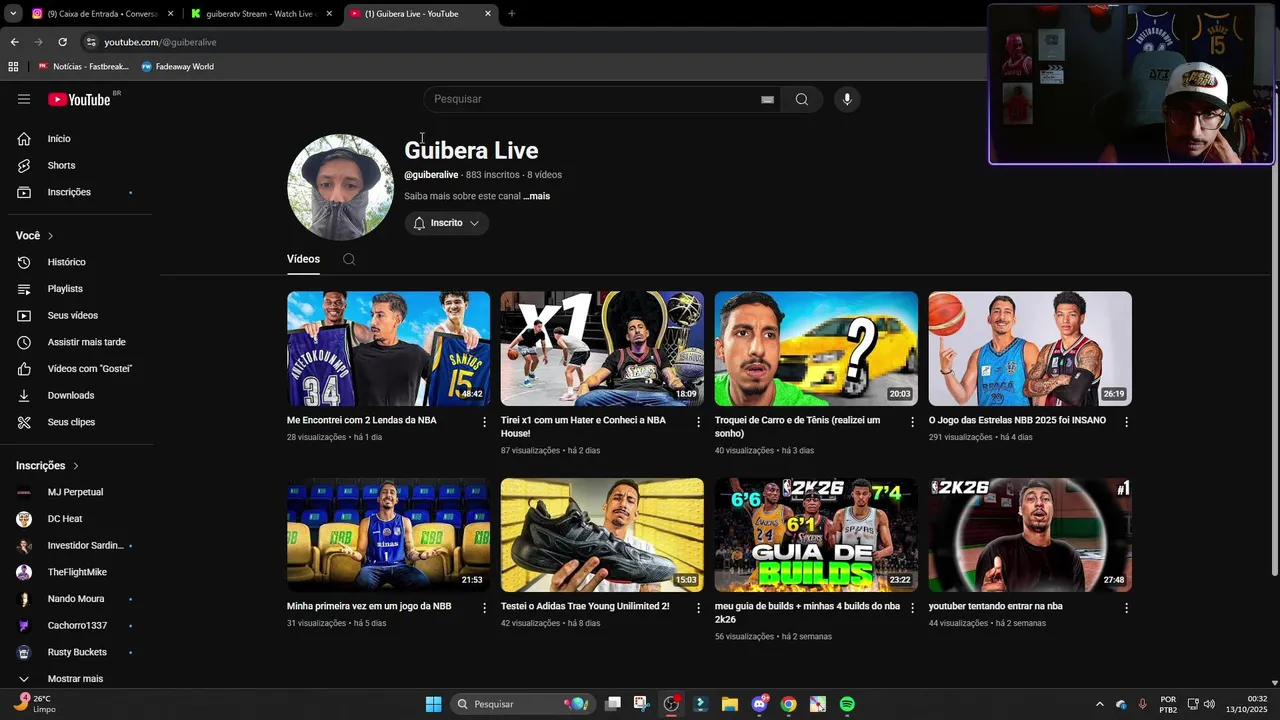
Task: Open a new browser tab
Action: (512, 14)
